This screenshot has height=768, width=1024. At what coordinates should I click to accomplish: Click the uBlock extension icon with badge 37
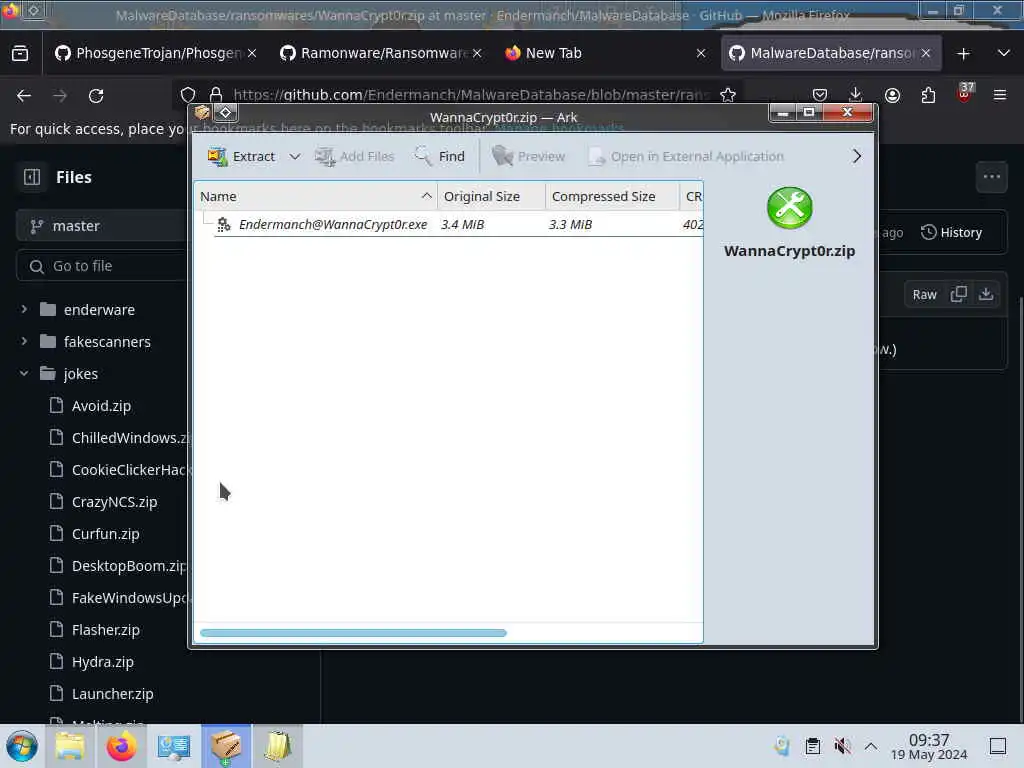click(x=964, y=93)
